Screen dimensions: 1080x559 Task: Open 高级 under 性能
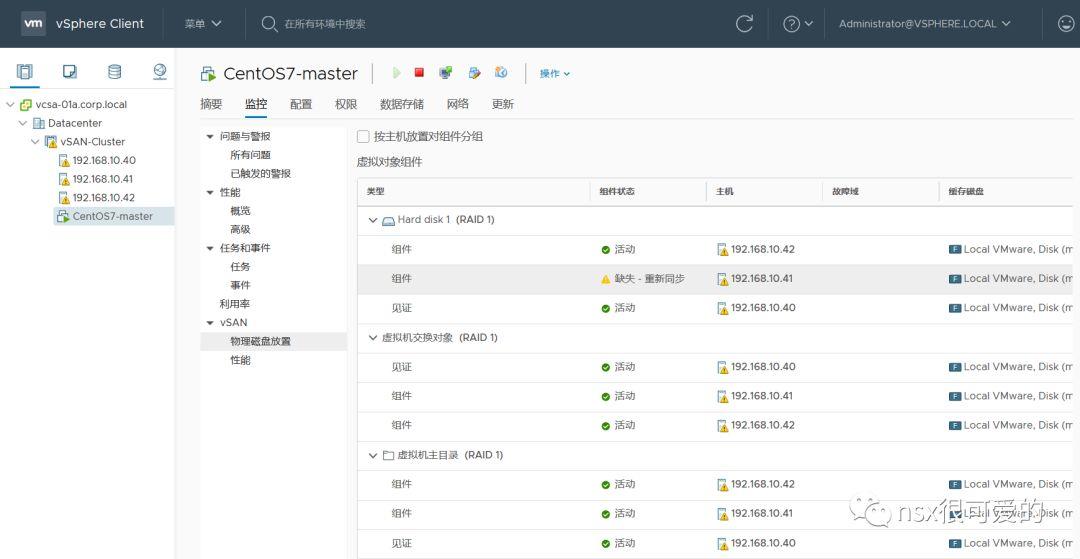240,229
